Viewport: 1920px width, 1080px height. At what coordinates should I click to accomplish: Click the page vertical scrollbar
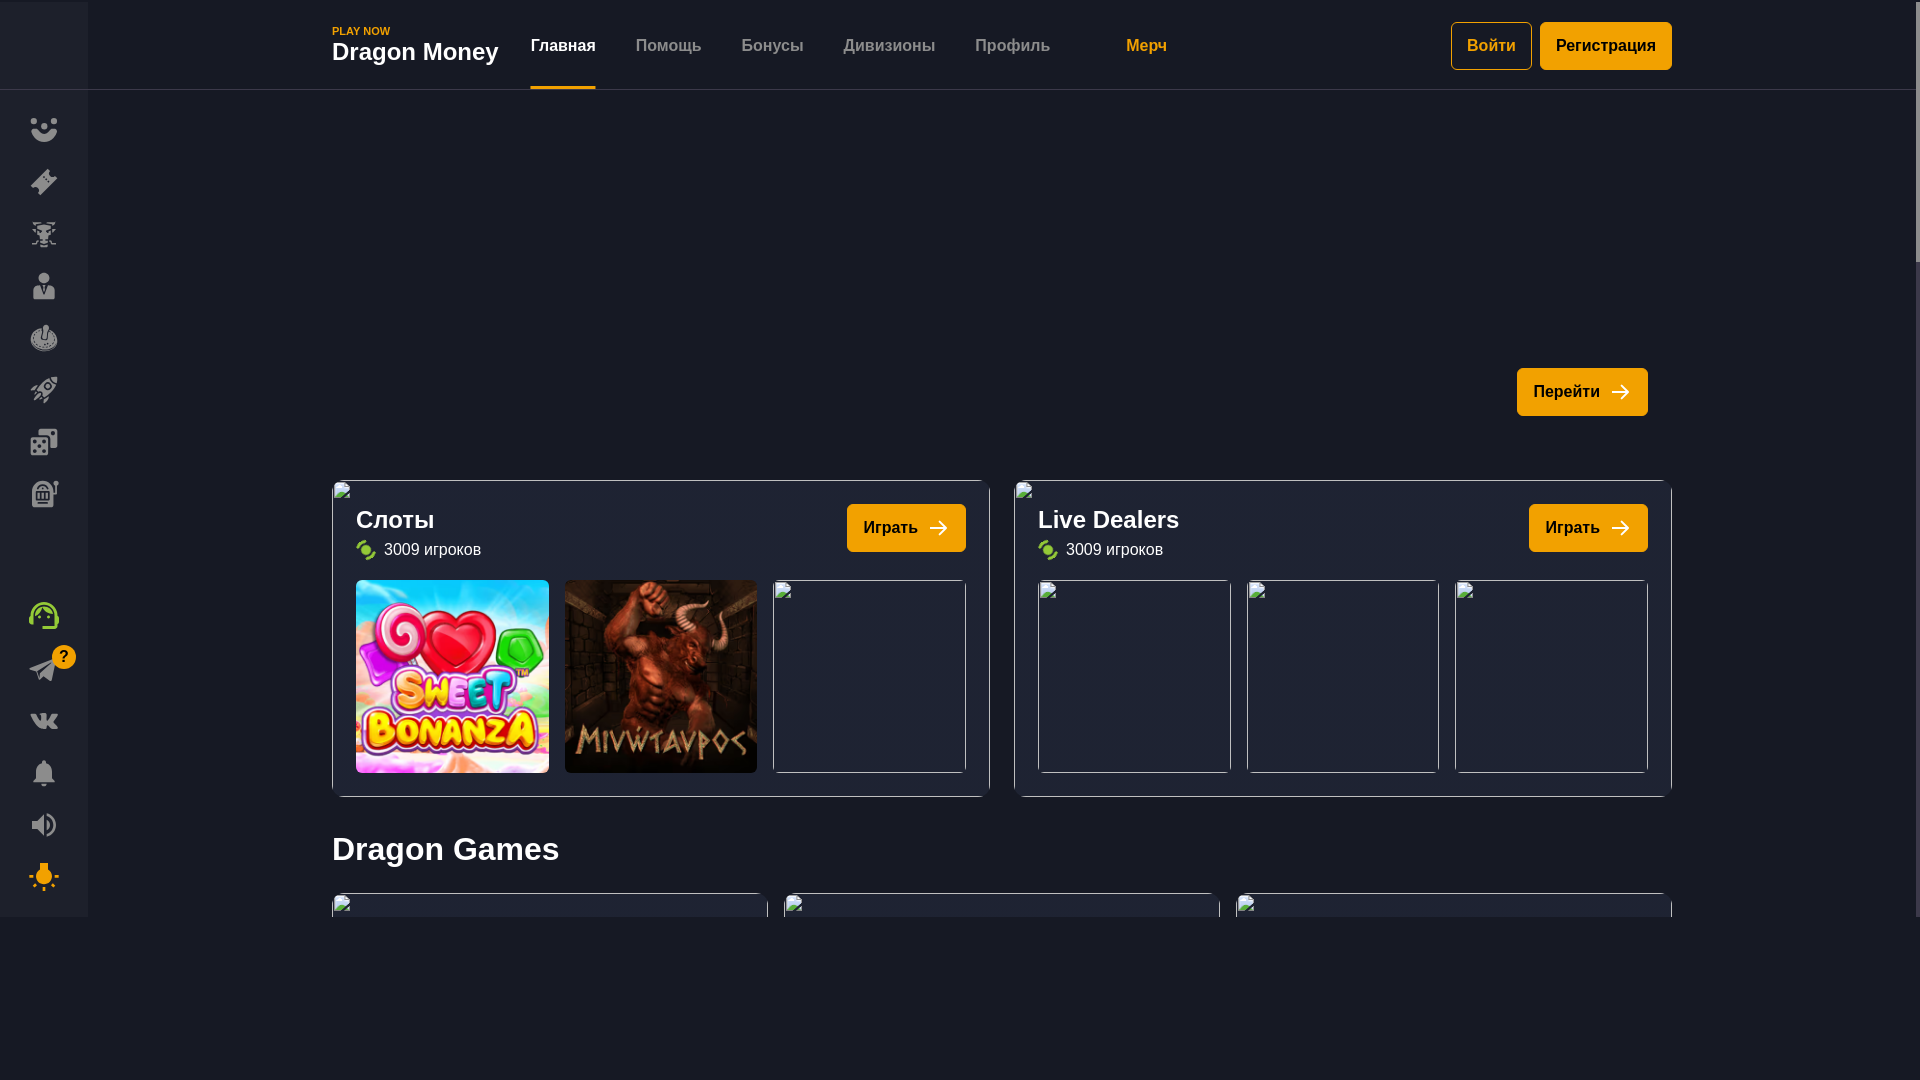coord(1917,131)
